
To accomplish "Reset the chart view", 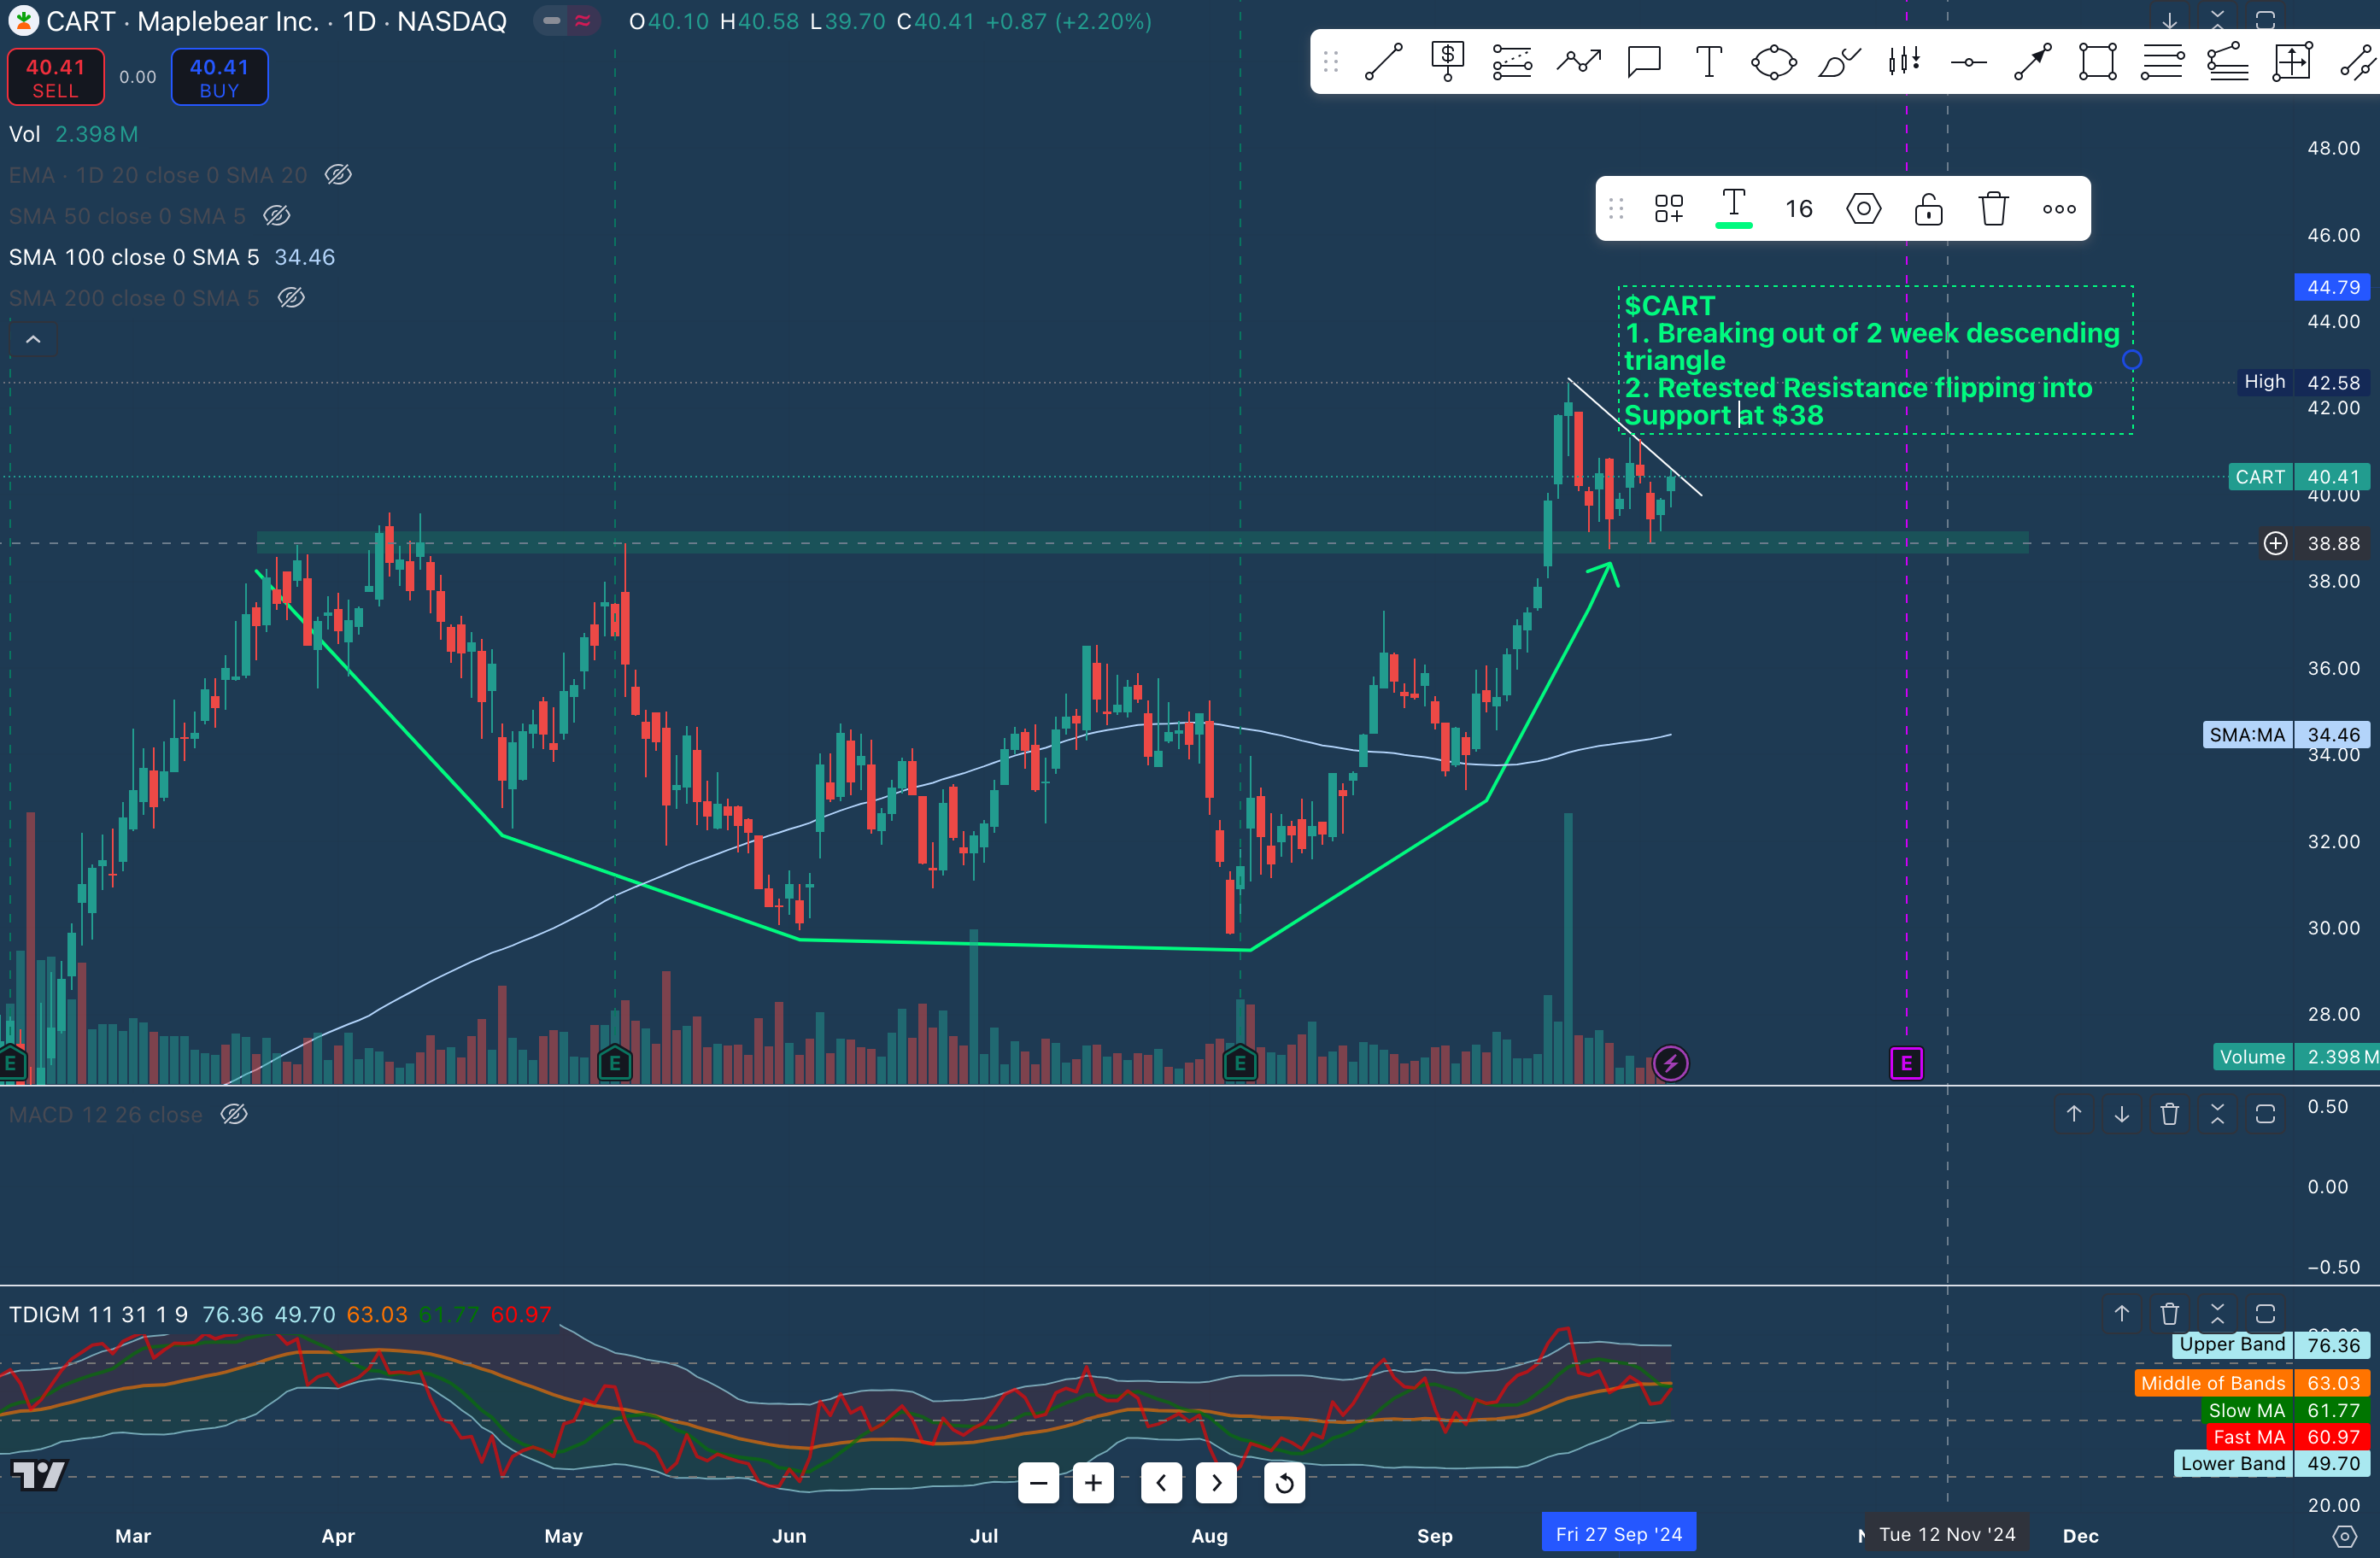I will (1284, 1483).
